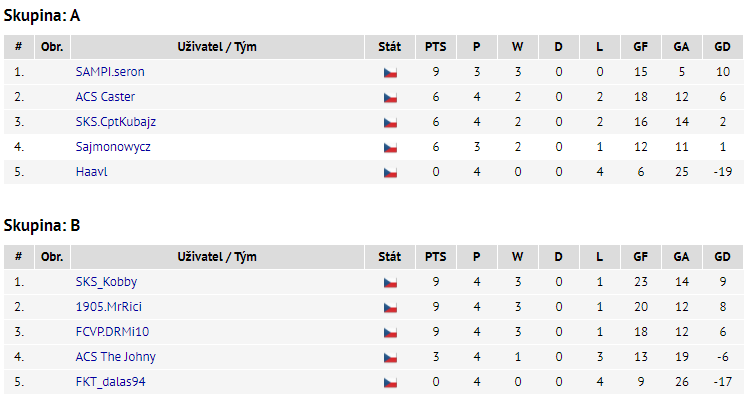Click the PTS column header in Skupina A
This screenshot has height=398, width=749.
pos(436,47)
